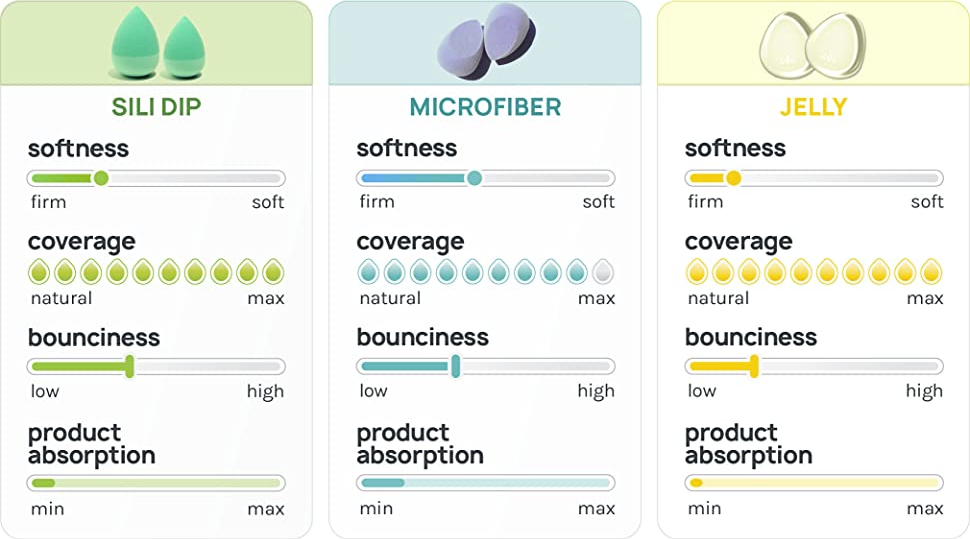Click the last yellow Jelly coverage droplet
The width and height of the screenshot is (970, 539).
930,272
